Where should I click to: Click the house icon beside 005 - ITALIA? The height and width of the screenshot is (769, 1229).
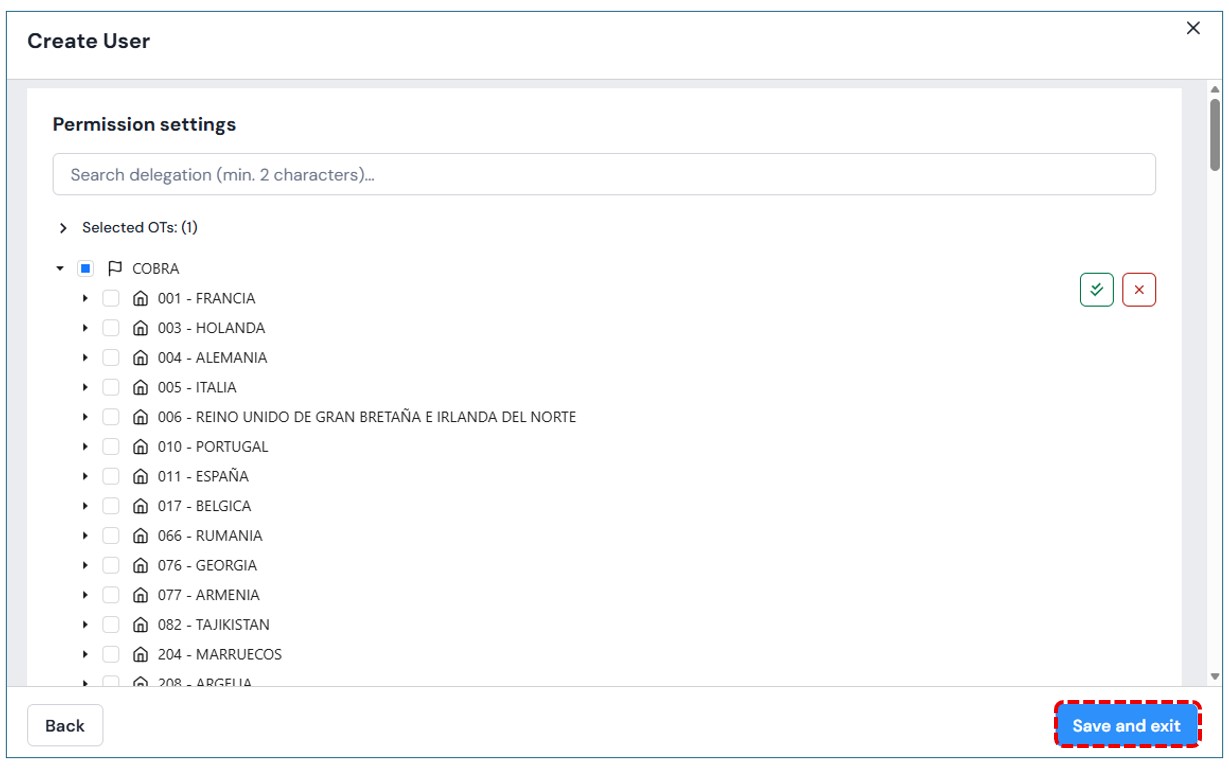(140, 387)
